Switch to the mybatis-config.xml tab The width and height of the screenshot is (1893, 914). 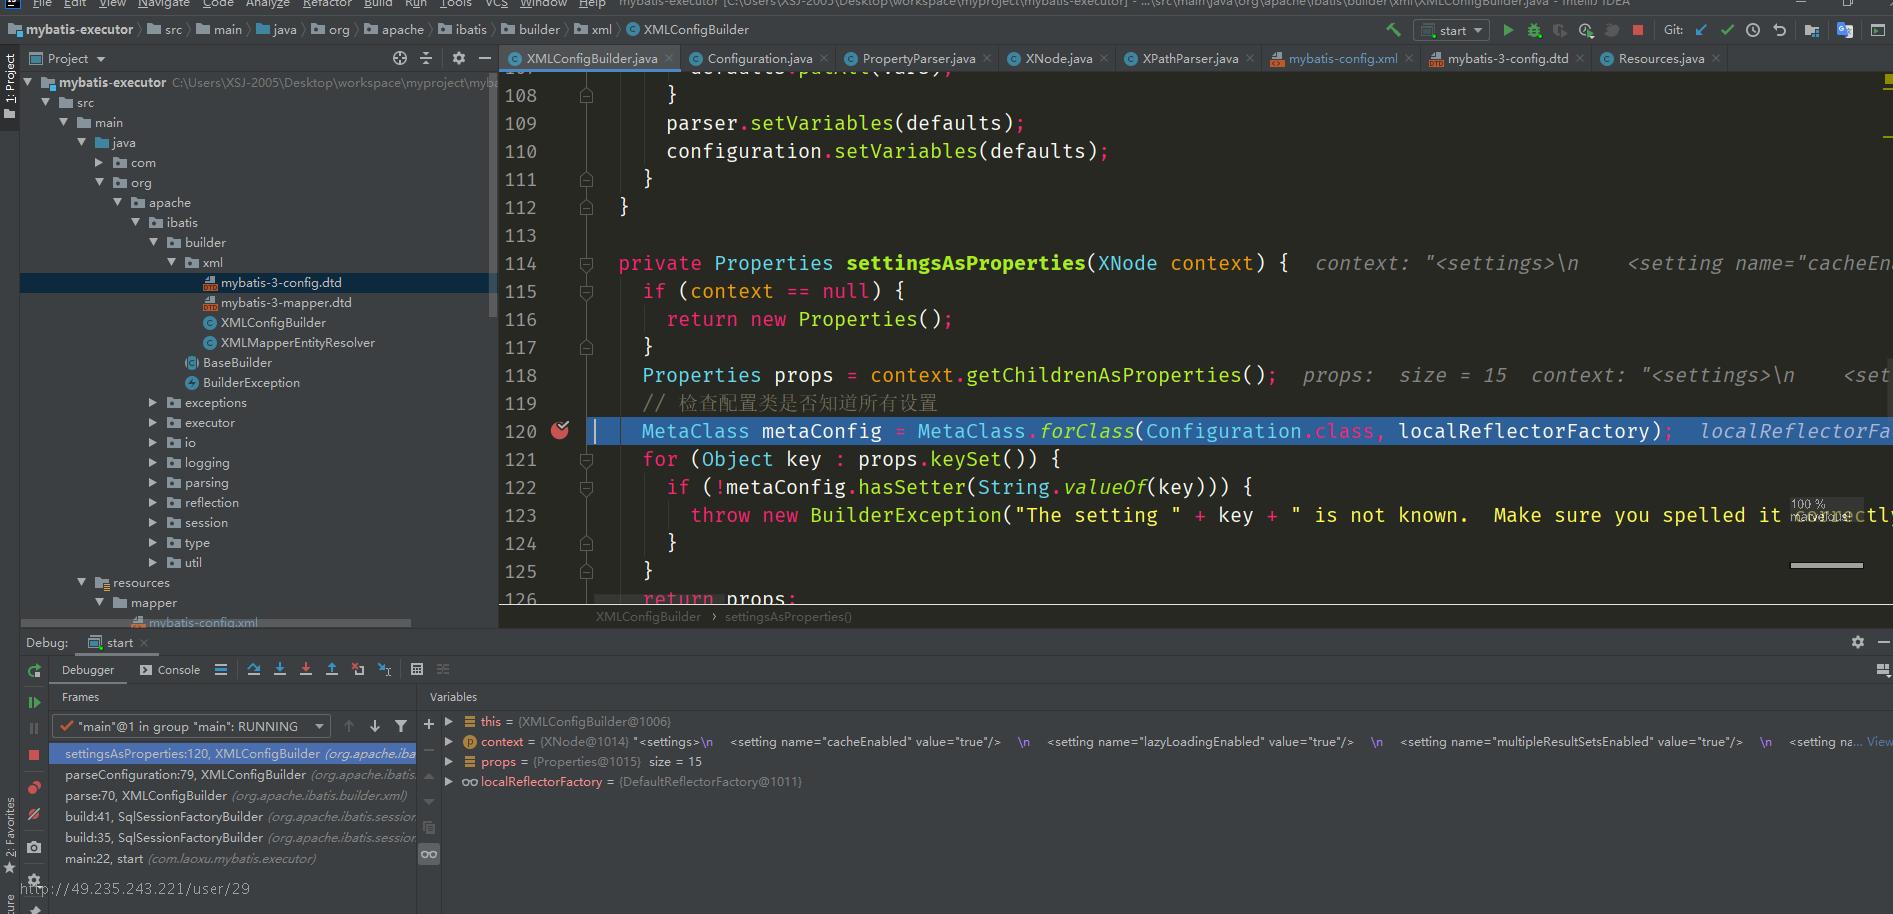pyautogui.click(x=1342, y=58)
